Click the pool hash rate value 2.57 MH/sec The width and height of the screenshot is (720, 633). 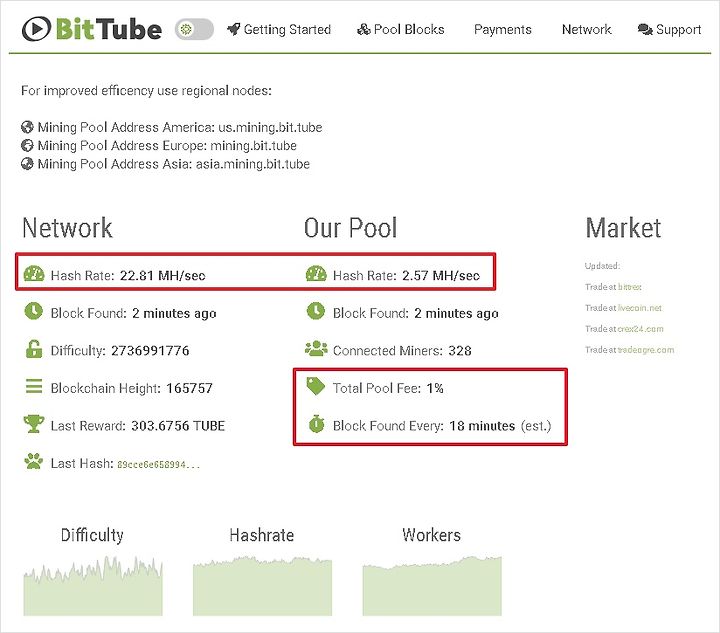(441, 275)
